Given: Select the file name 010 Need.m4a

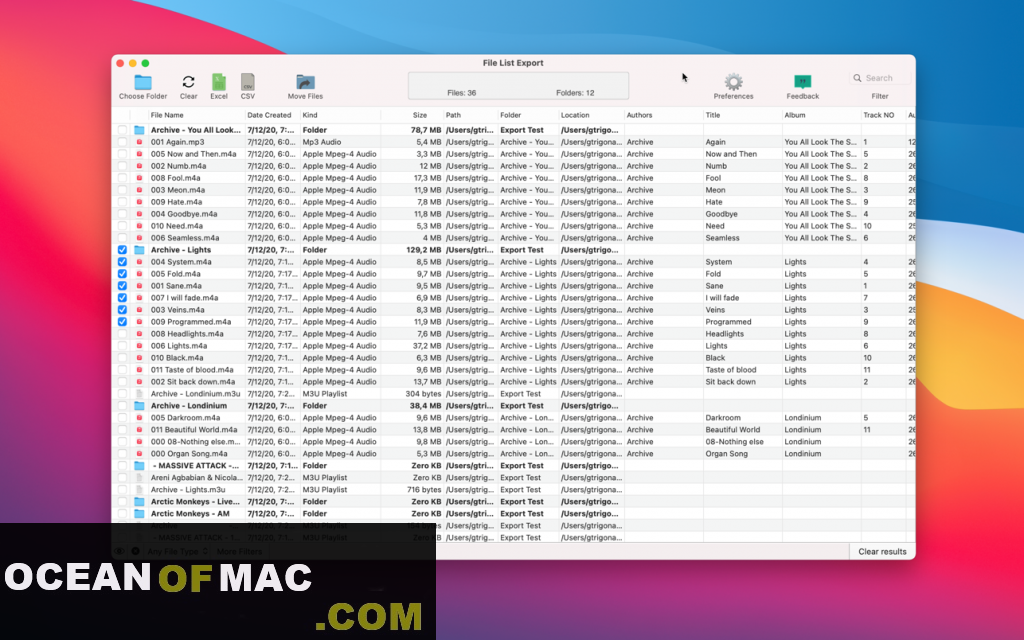Looking at the screenshot, I should tap(178, 226).
